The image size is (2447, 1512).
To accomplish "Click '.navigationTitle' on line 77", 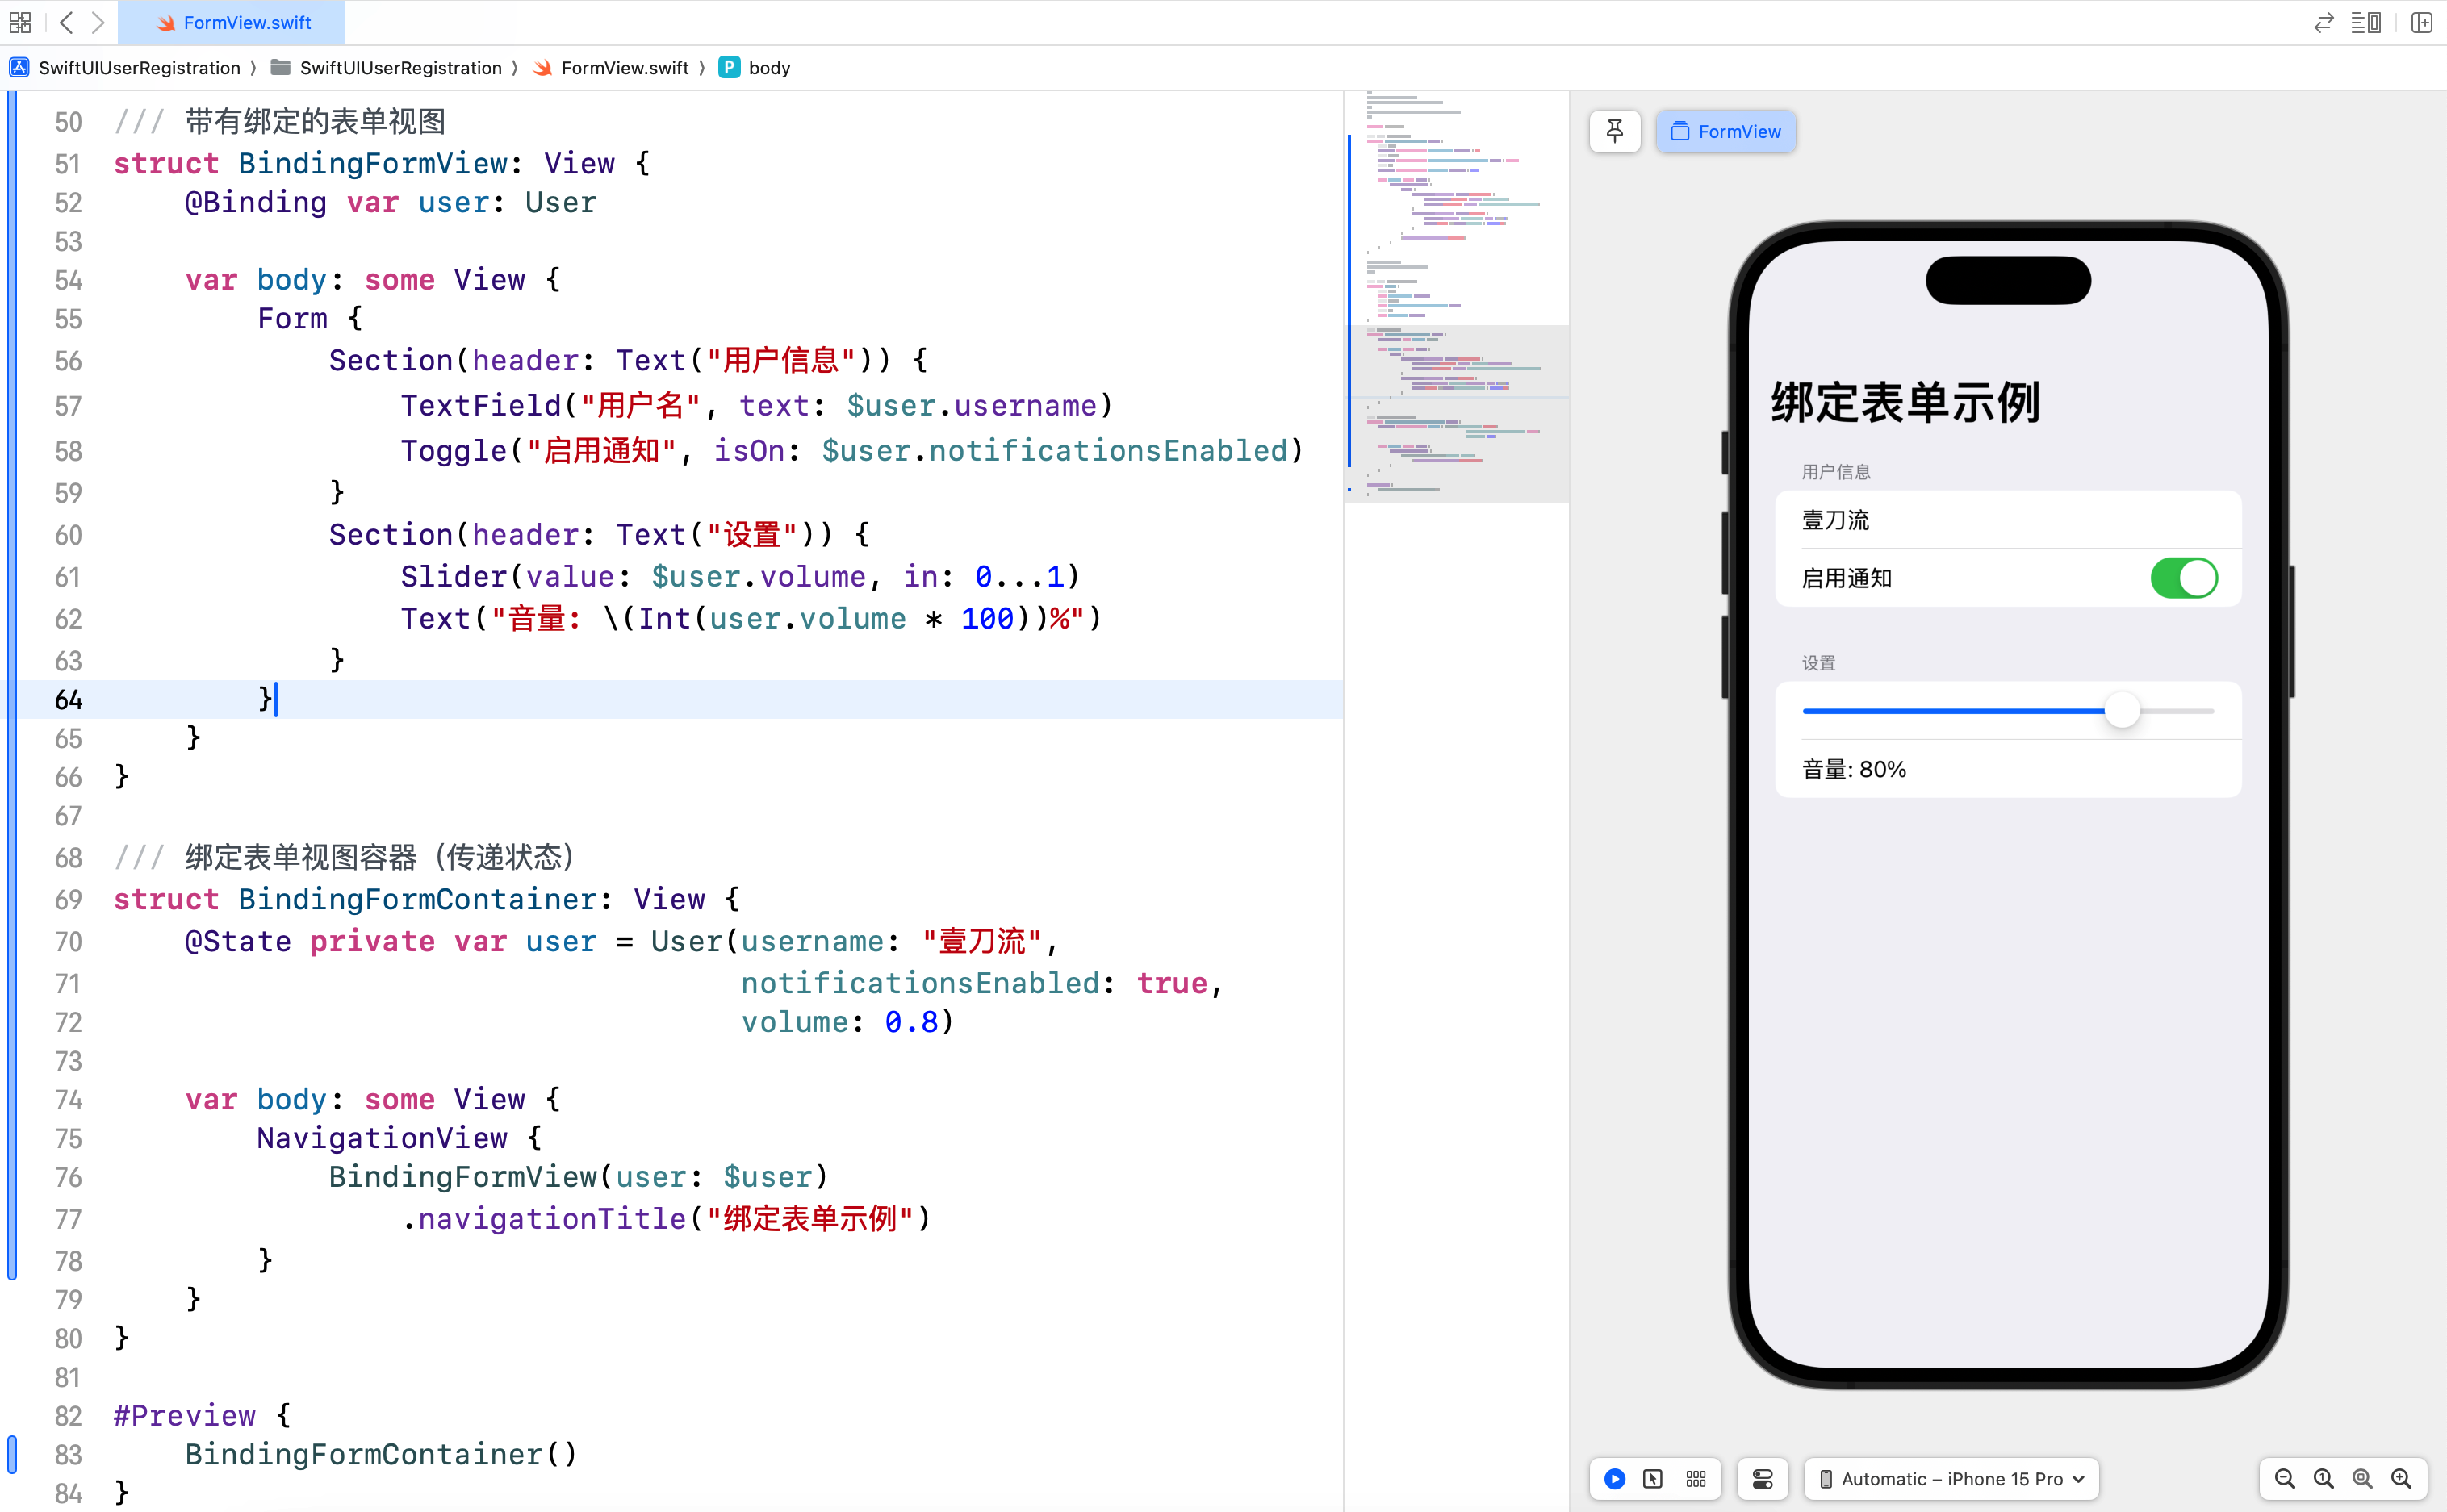I will coord(543,1218).
